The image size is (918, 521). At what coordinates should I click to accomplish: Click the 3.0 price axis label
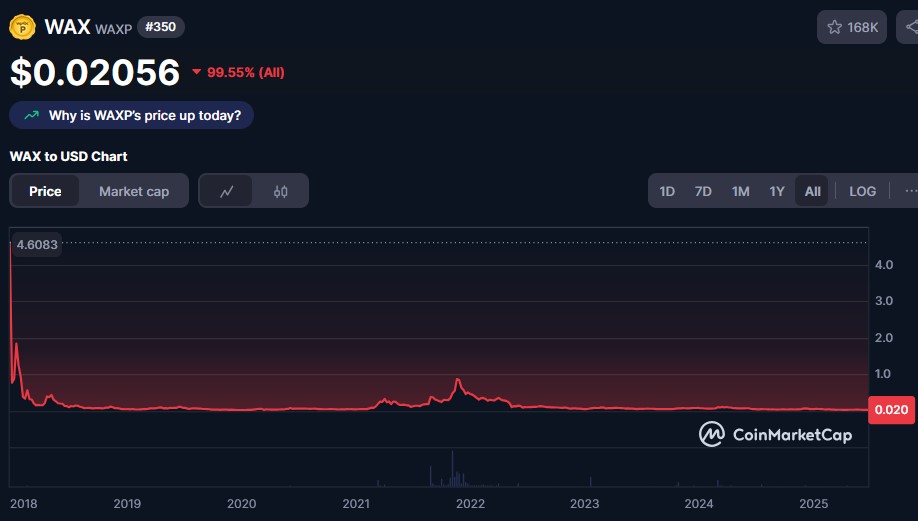(x=883, y=301)
